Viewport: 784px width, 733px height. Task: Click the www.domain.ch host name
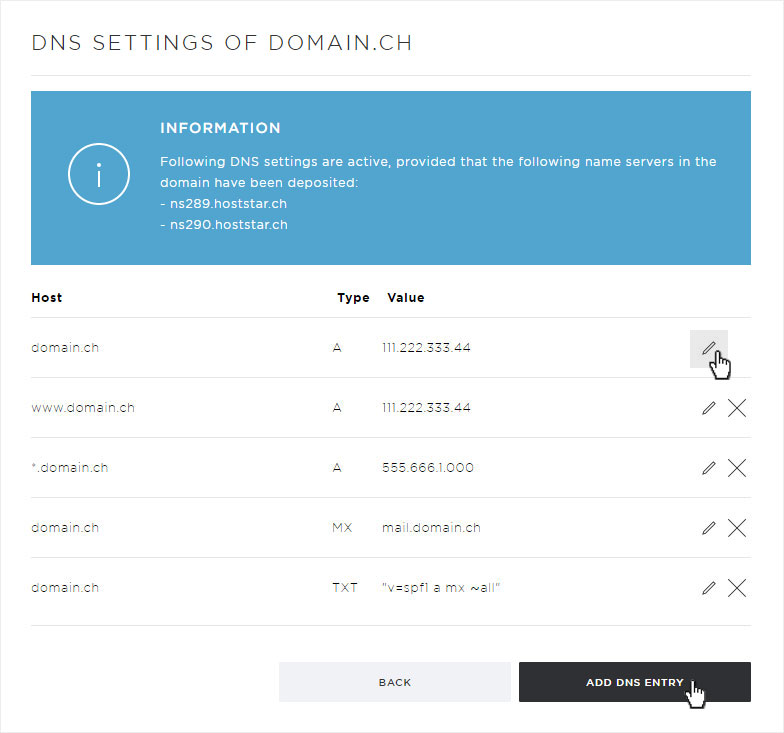[83, 408]
